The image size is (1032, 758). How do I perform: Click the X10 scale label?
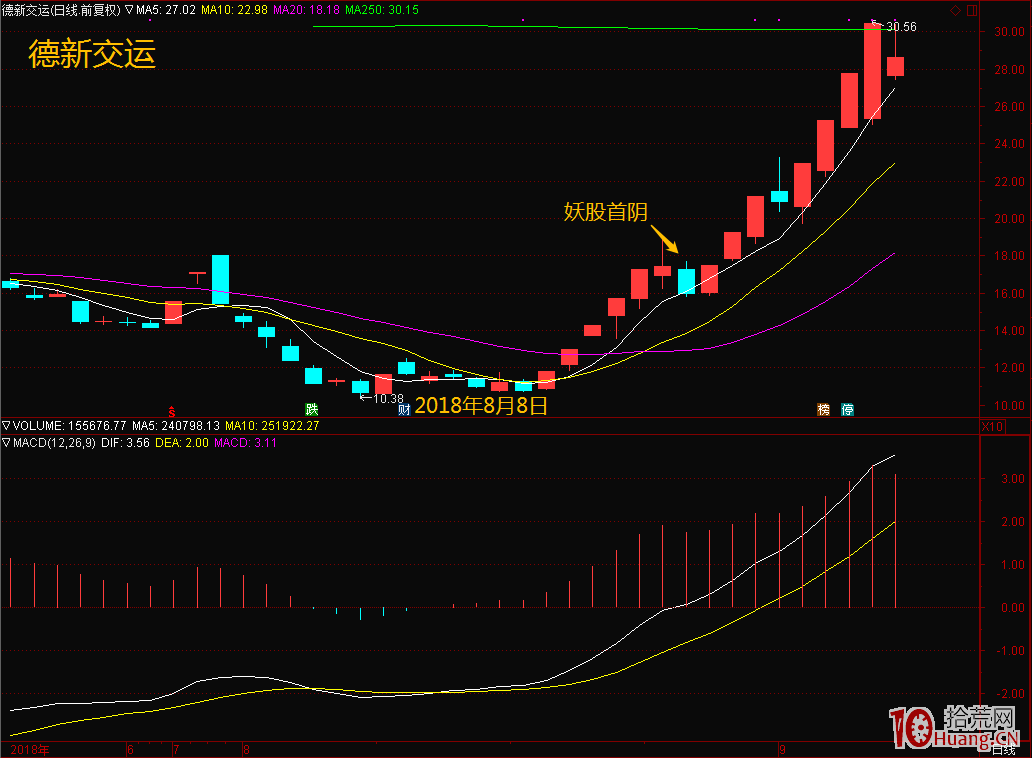tap(992, 426)
